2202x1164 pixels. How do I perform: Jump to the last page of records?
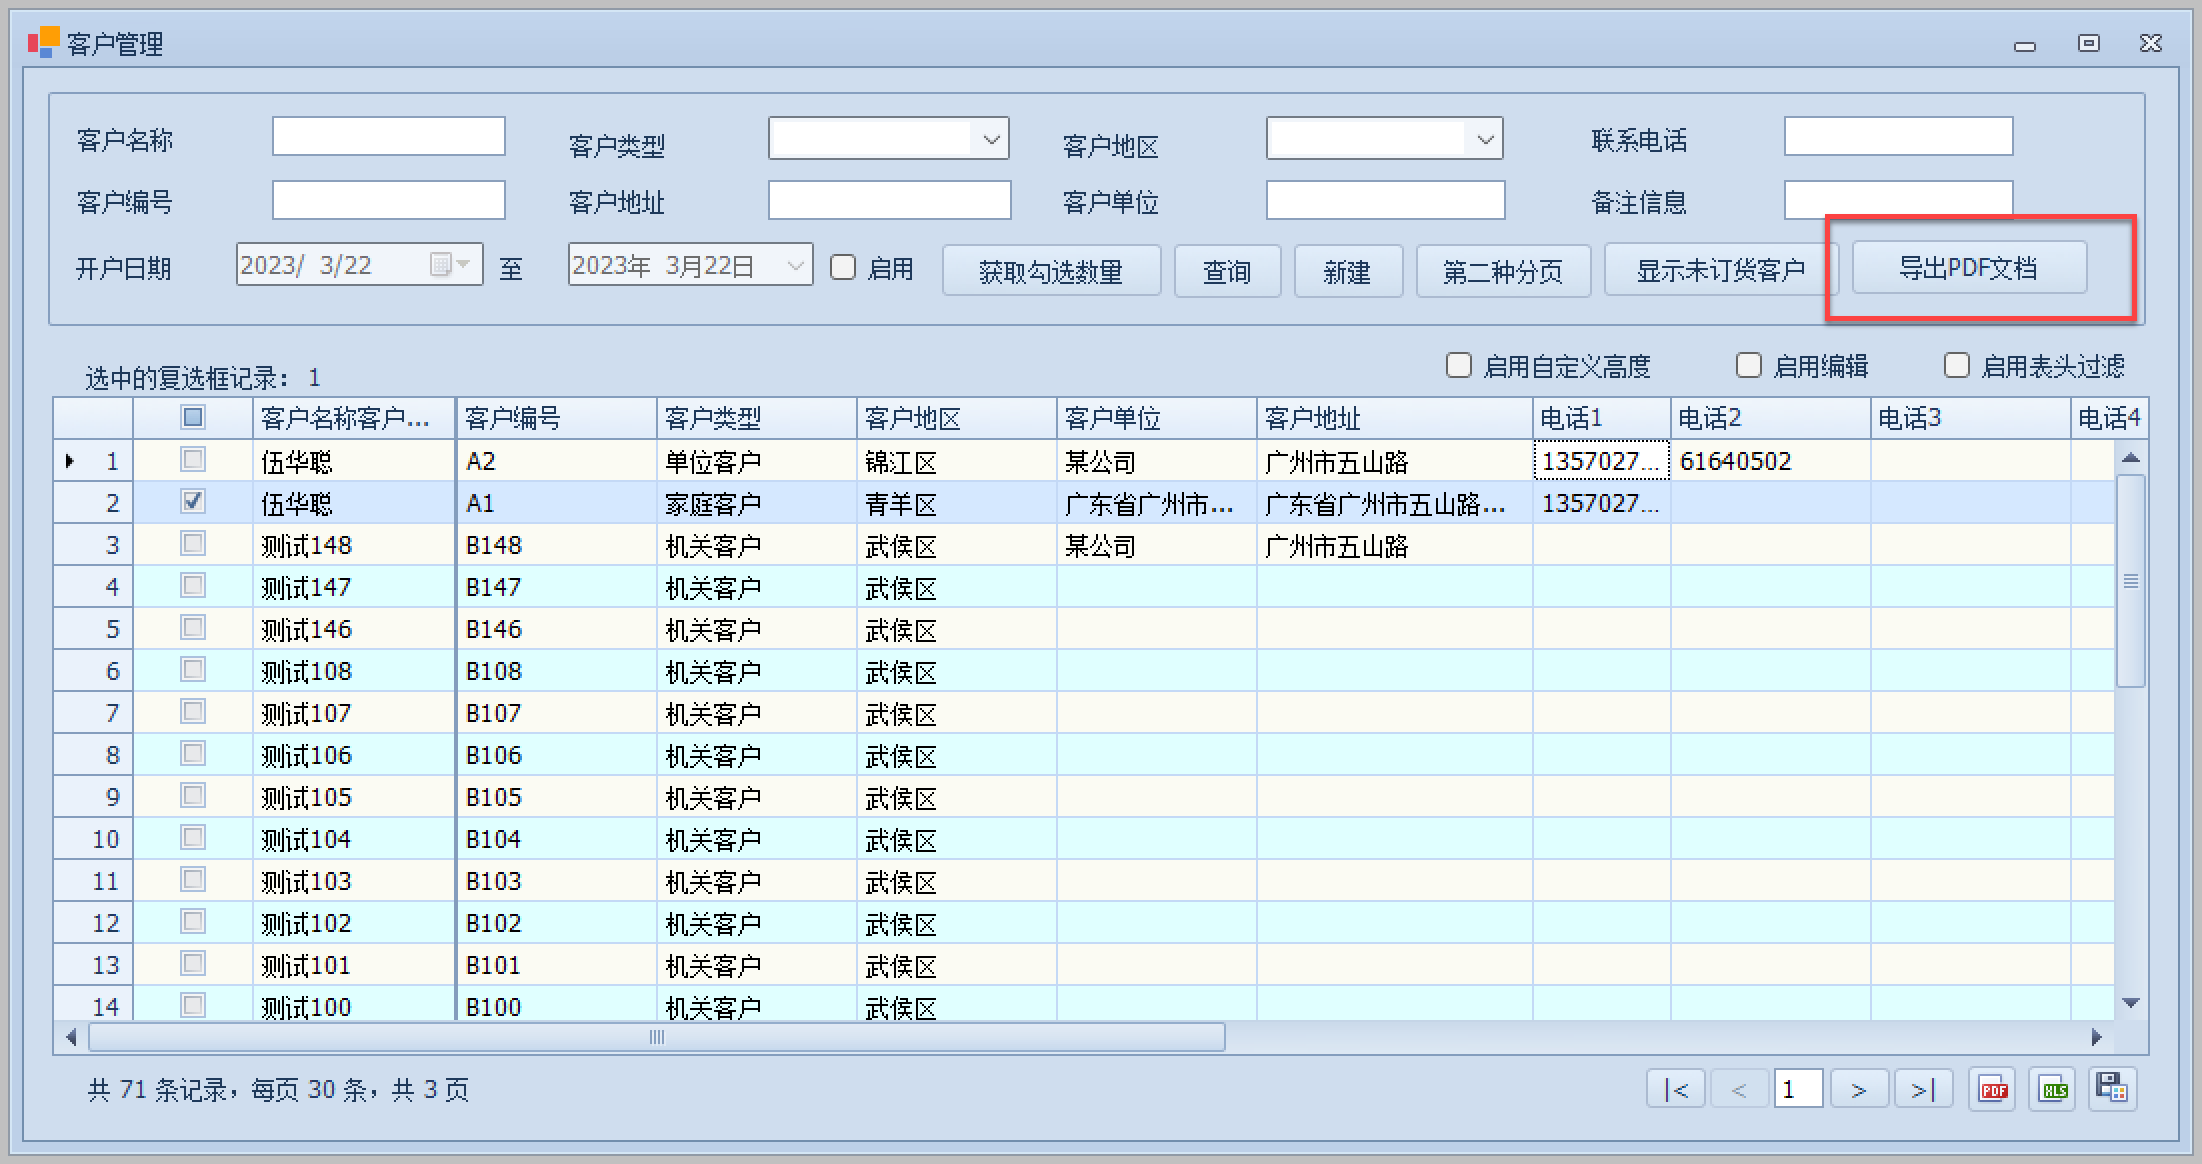point(1923,1089)
